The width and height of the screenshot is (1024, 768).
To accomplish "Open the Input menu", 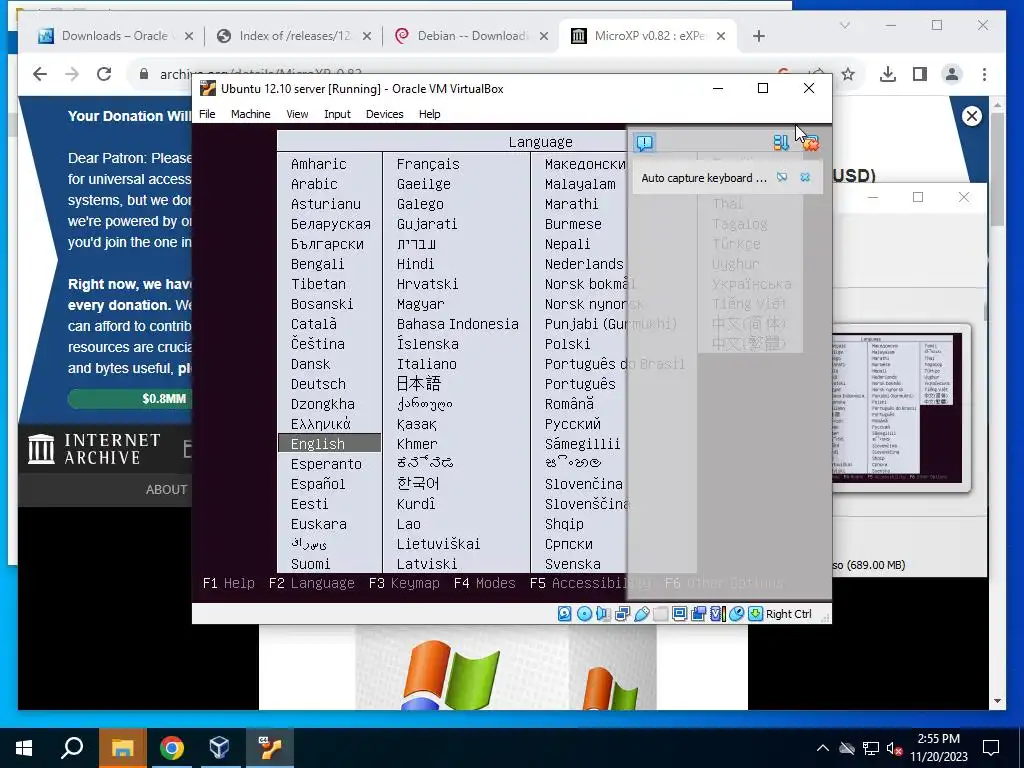I will (337, 114).
